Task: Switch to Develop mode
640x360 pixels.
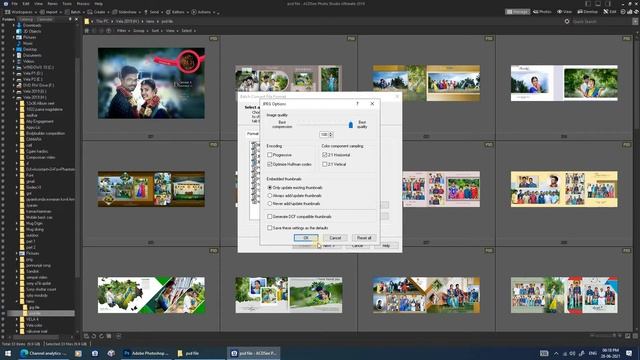Action: point(587,12)
